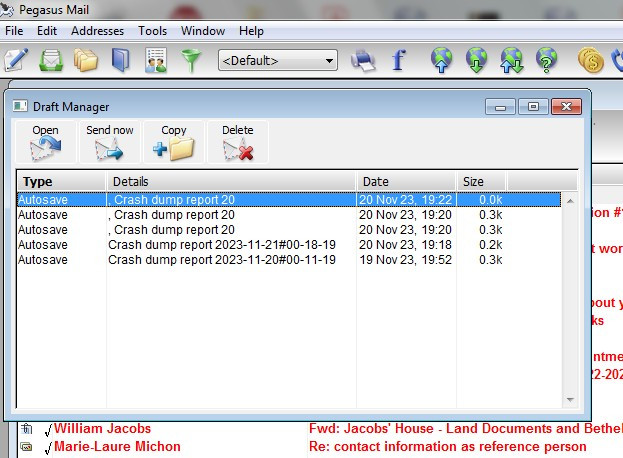Open the message from Marie-Laure Michon
The image size is (623, 458).
coord(118,446)
